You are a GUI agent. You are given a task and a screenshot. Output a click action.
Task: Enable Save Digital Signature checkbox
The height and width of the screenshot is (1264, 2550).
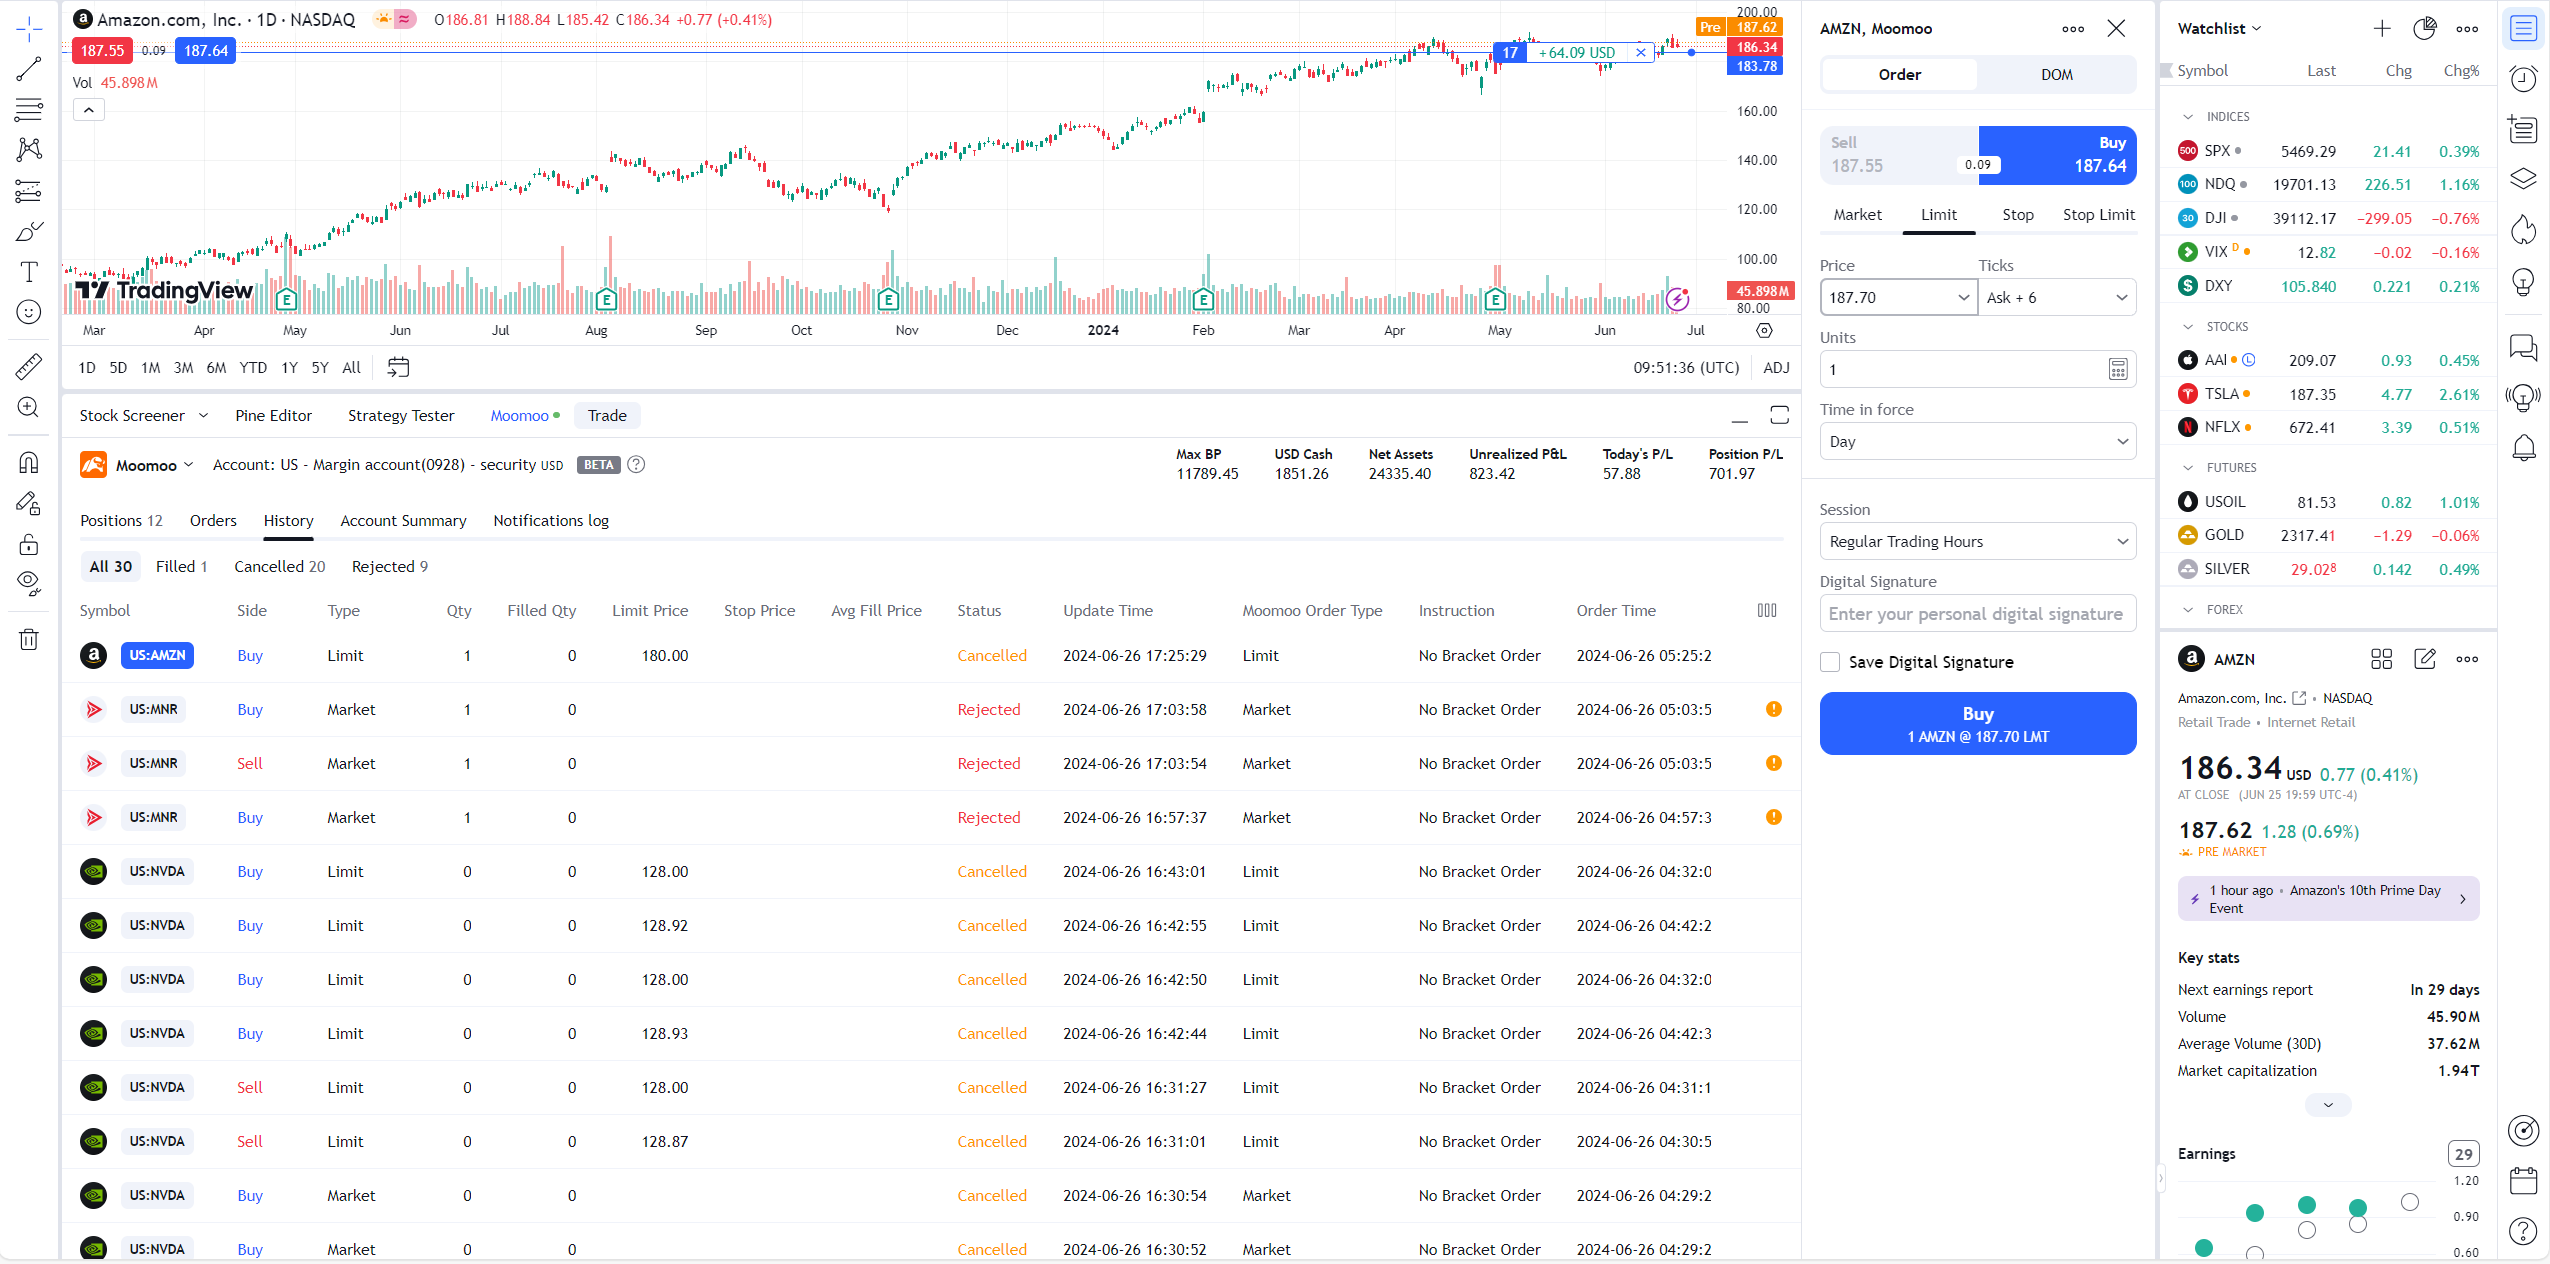tap(1830, 662)
